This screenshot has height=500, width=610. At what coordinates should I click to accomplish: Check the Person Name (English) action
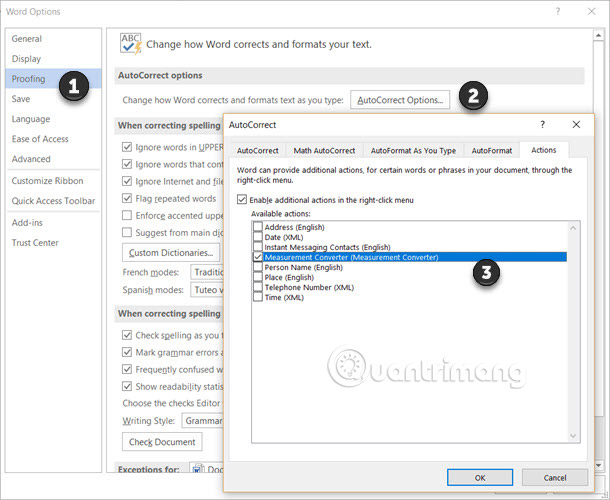(258, 267)
